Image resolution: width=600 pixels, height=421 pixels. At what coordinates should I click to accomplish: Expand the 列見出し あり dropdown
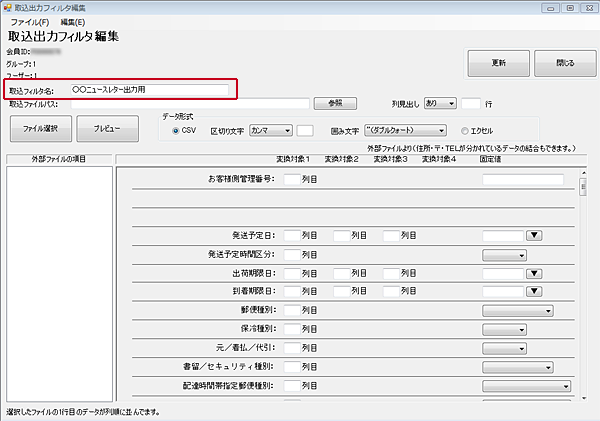[440, 102]
